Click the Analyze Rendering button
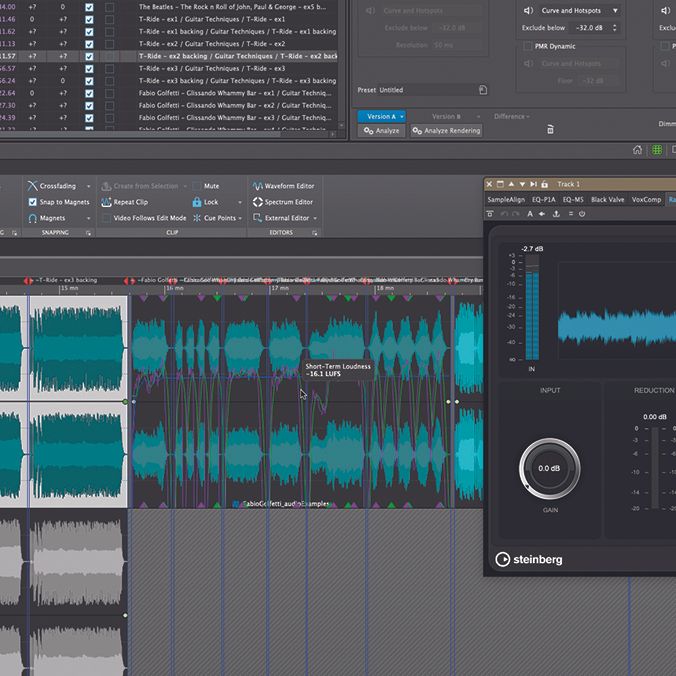The image size is (676, 676). (446, 131)
